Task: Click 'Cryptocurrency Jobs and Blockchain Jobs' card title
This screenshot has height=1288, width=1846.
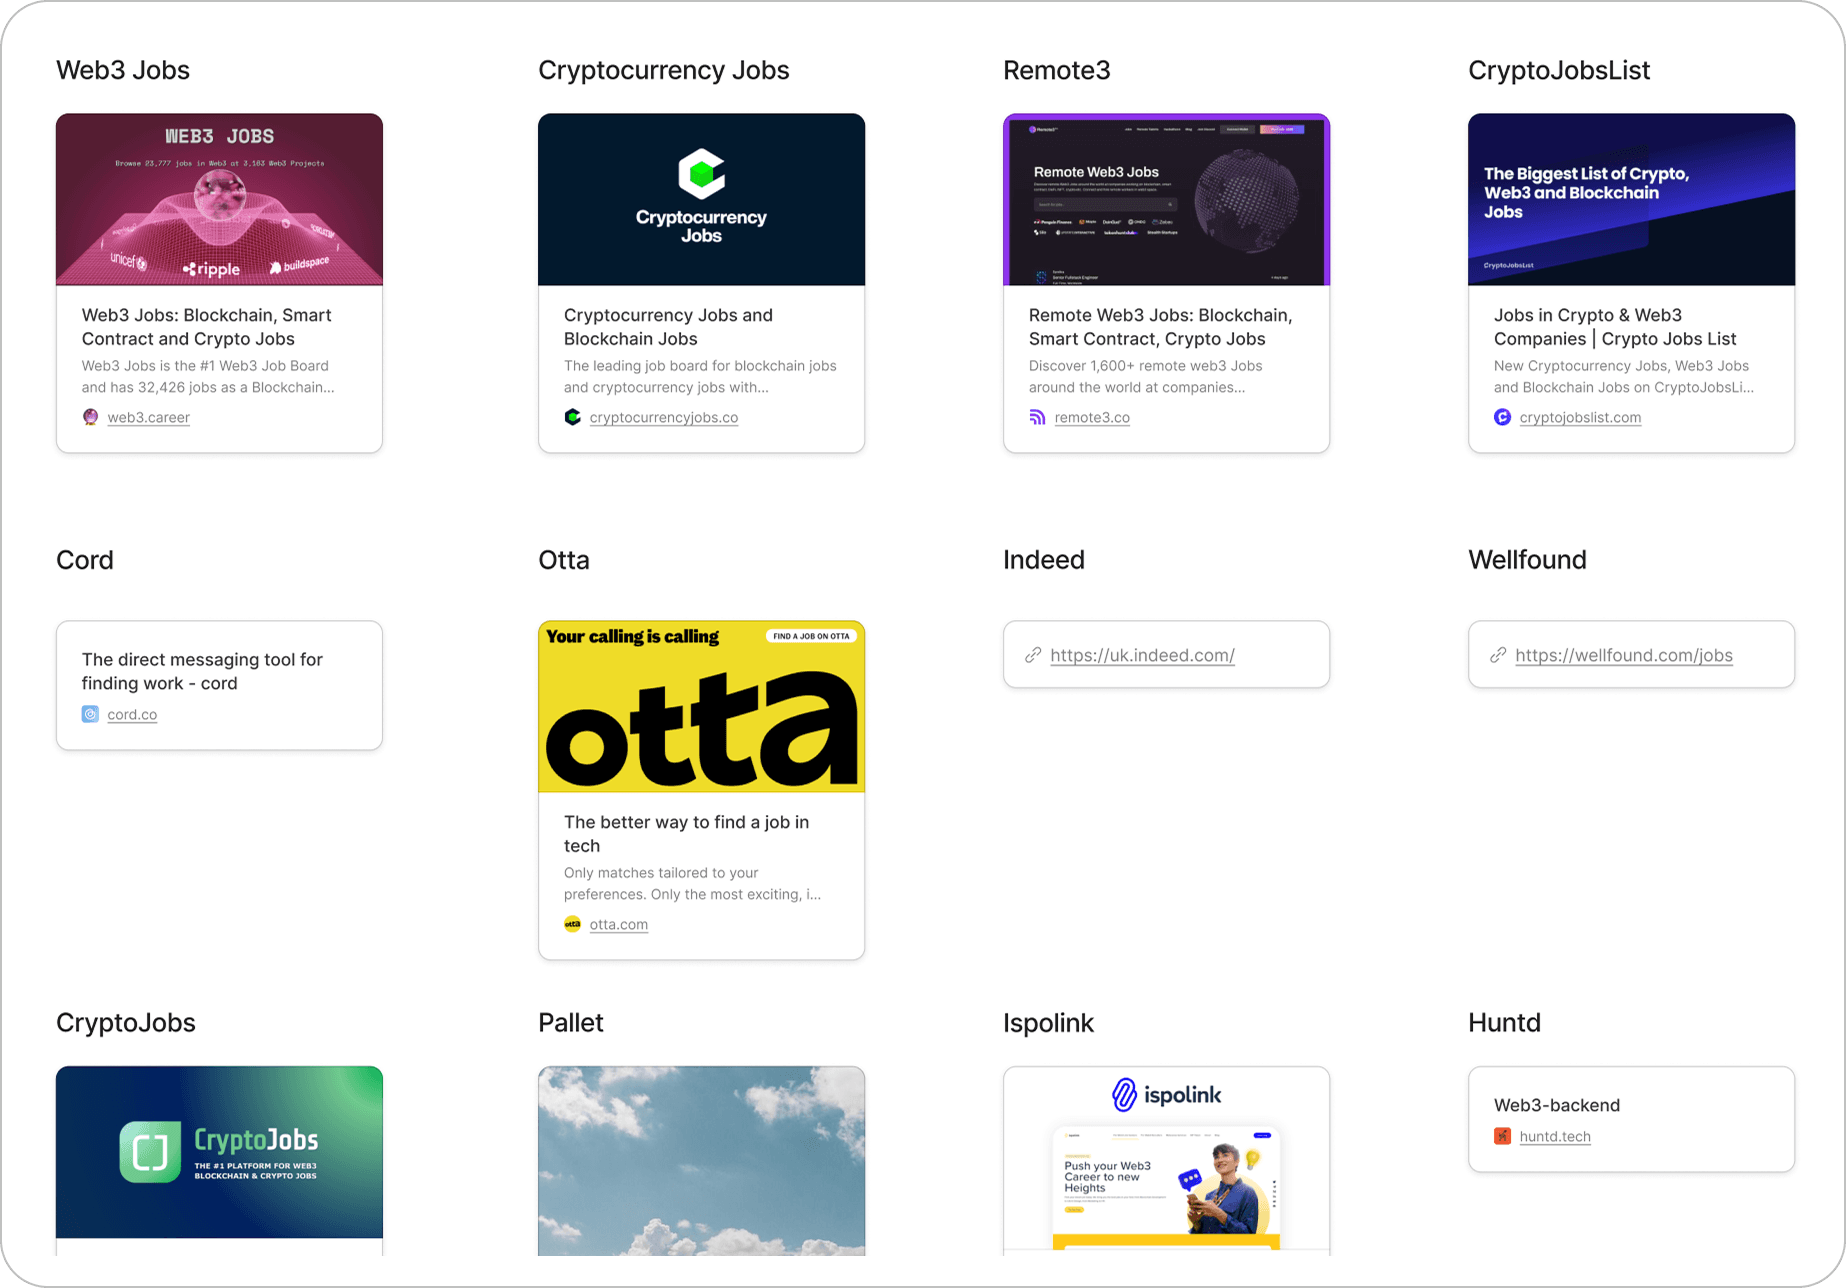Action: pyautogui.click(x=668, y=327)
